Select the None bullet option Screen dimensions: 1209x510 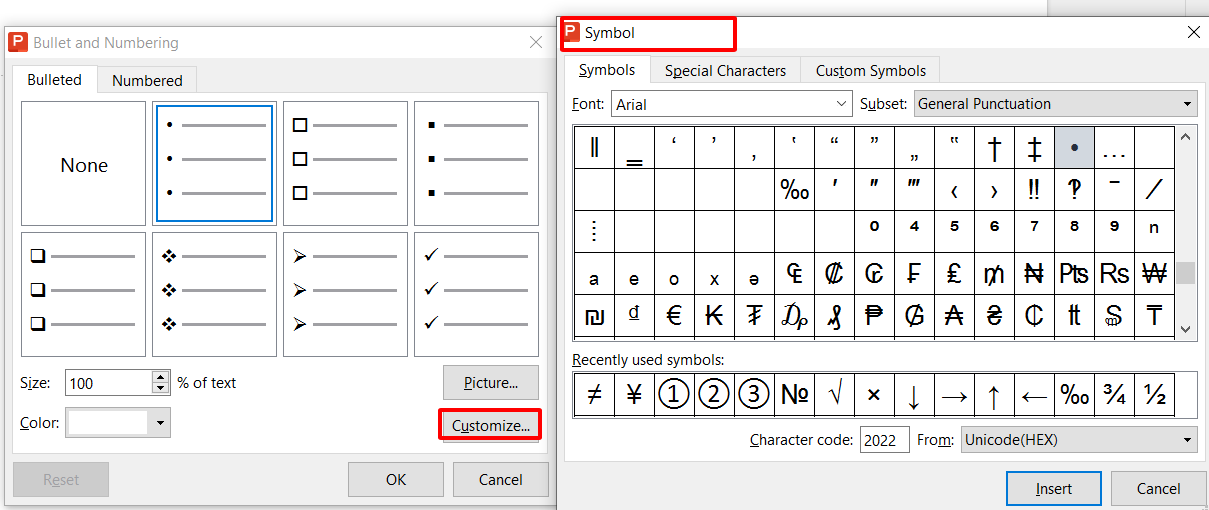(x=84, y=165)
